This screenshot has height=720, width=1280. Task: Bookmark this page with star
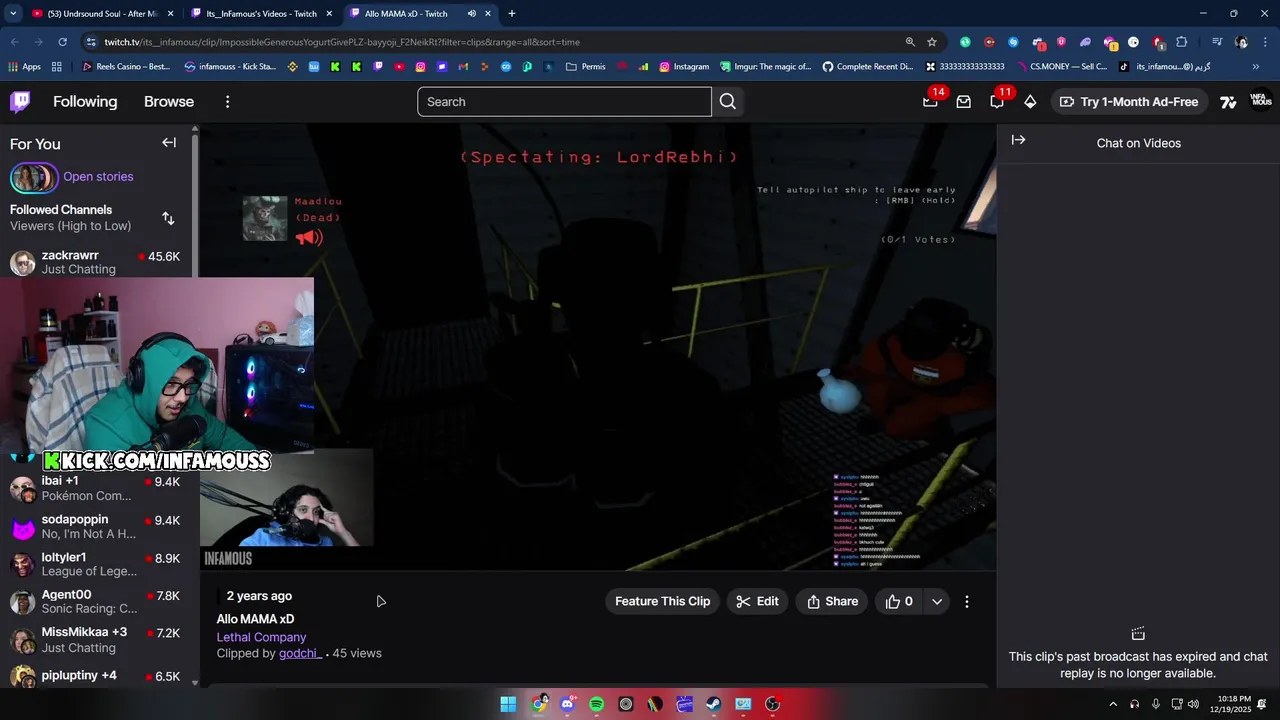(x=932, y=42)
